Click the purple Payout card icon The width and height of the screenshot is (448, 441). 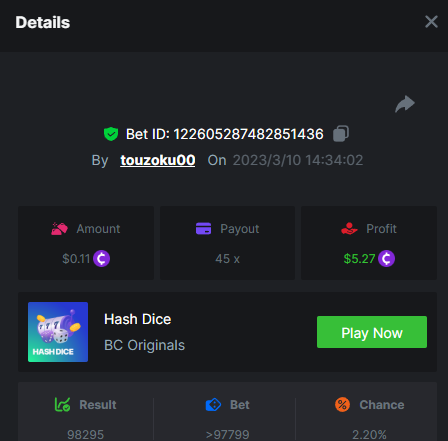coord(203,229)
